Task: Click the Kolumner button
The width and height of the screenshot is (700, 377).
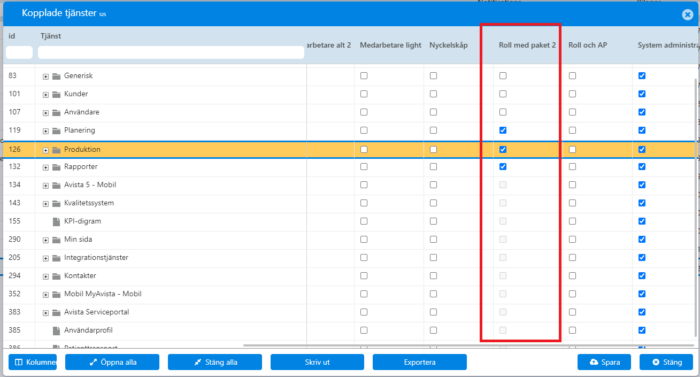Action: point(33,362)
